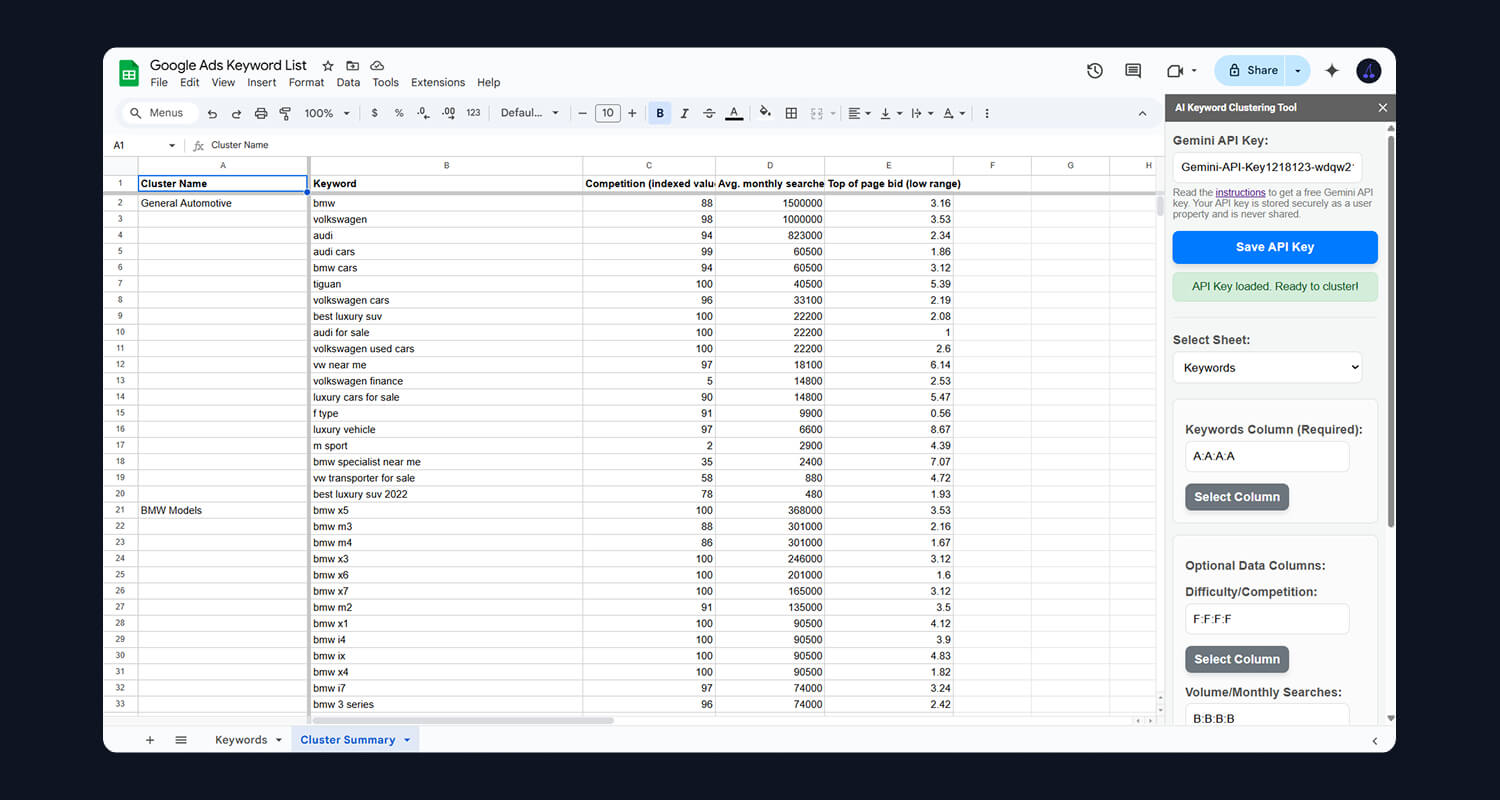Toggle Bold formatting

pyautogui.click(x=660, y=113)
